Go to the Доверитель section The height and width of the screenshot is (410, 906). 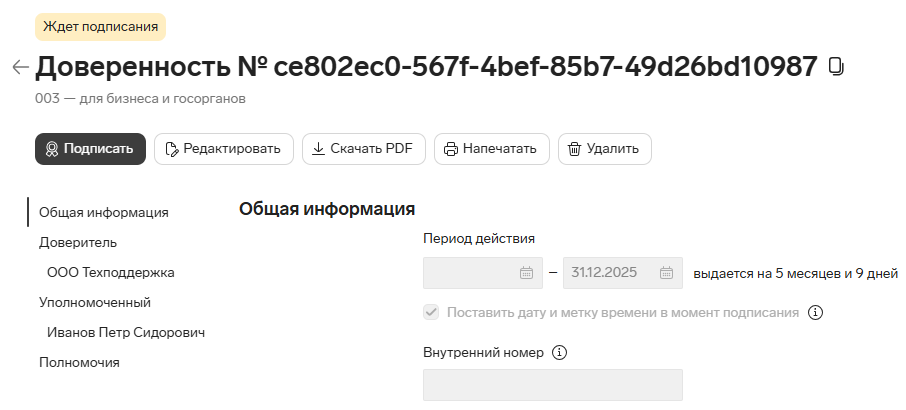78,242
